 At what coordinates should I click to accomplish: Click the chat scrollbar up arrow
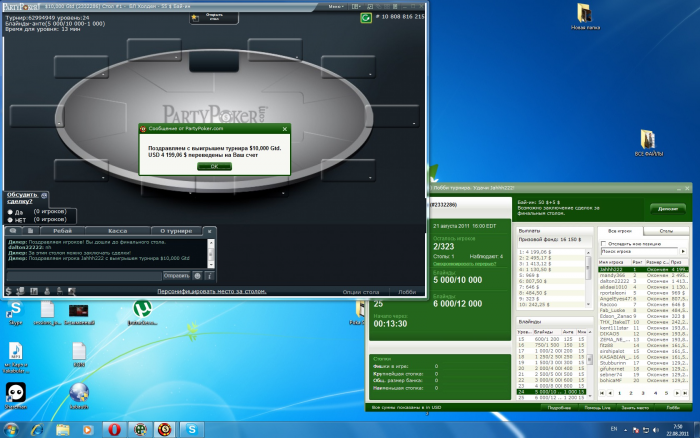211,242
